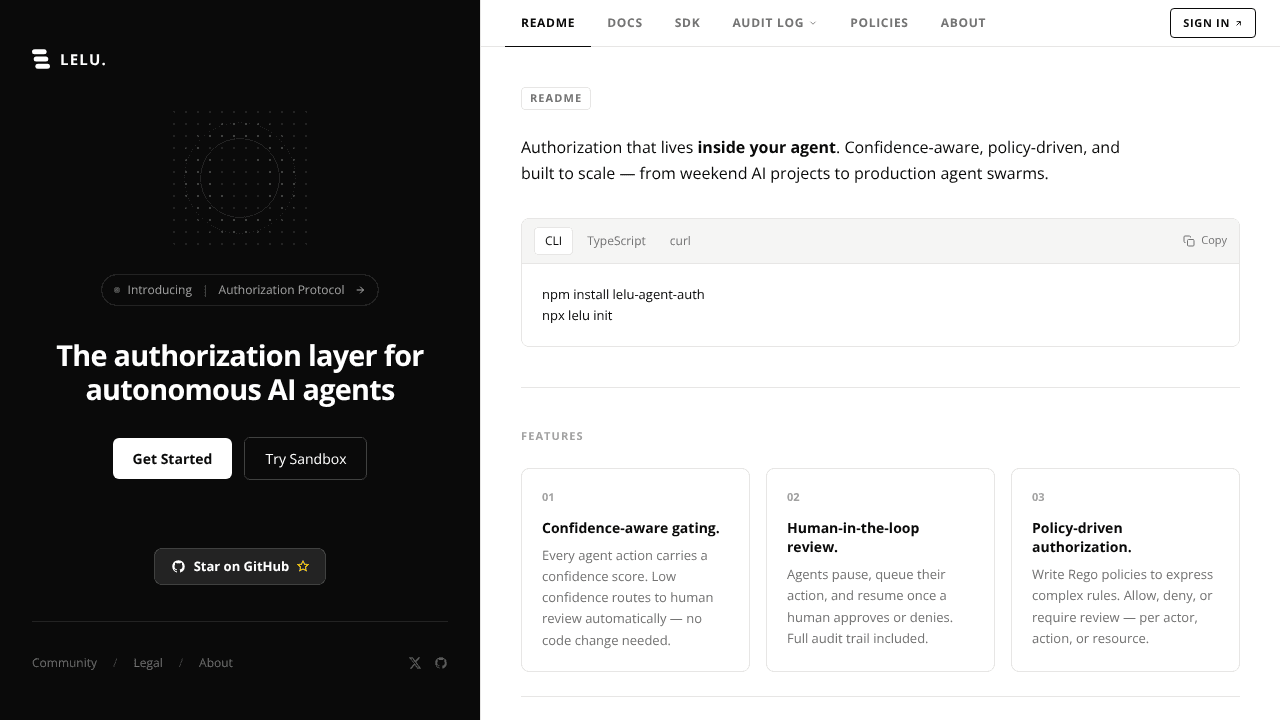This screenshot has width=1280, height=720.
Task: Click the arrow in Authorization Protocol pill
Action: coord(360,290)
